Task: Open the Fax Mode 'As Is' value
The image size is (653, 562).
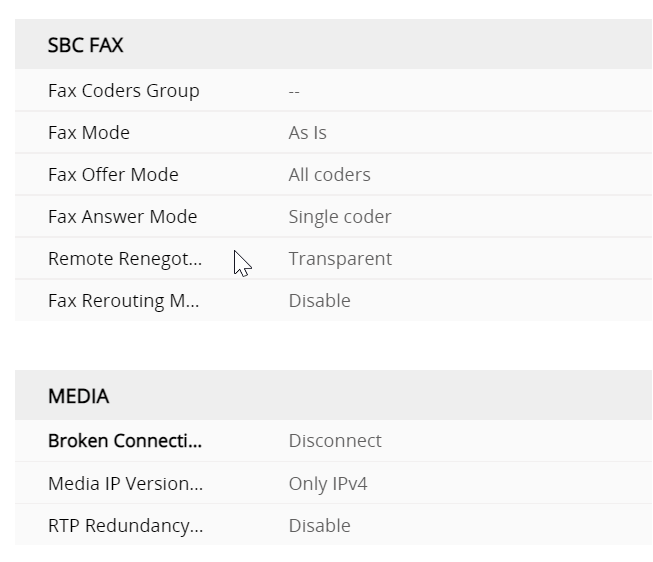Action: tap(307, 133)
